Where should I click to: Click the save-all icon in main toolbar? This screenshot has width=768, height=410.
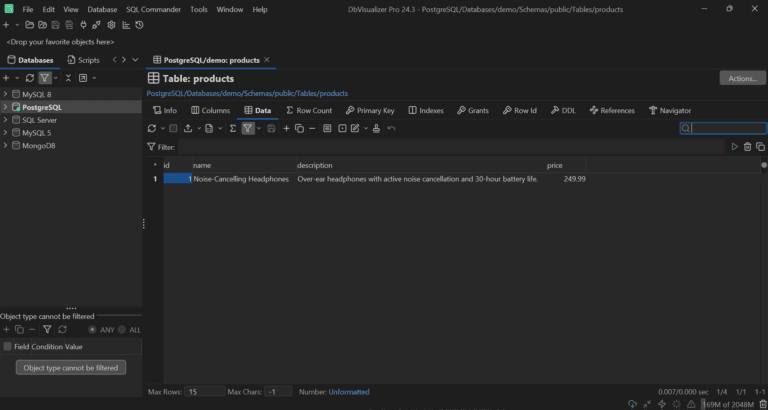[69, 25]
